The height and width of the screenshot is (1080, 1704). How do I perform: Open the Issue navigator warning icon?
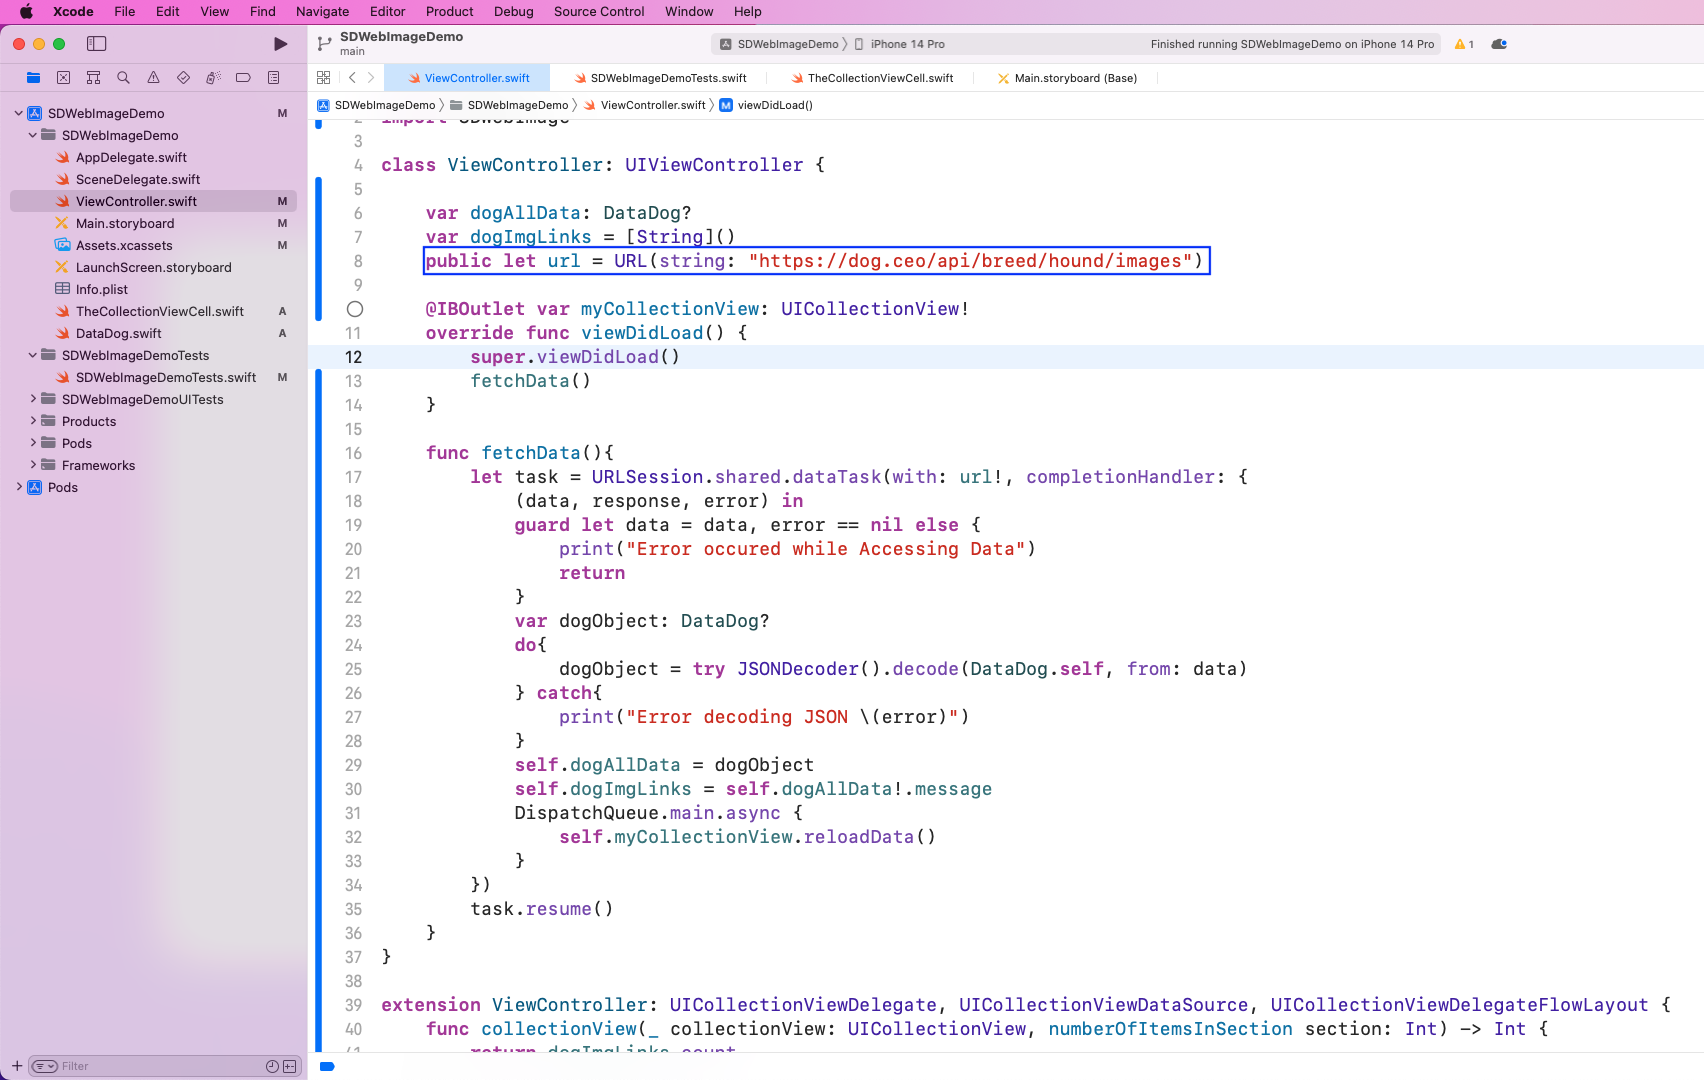(153, 77)
